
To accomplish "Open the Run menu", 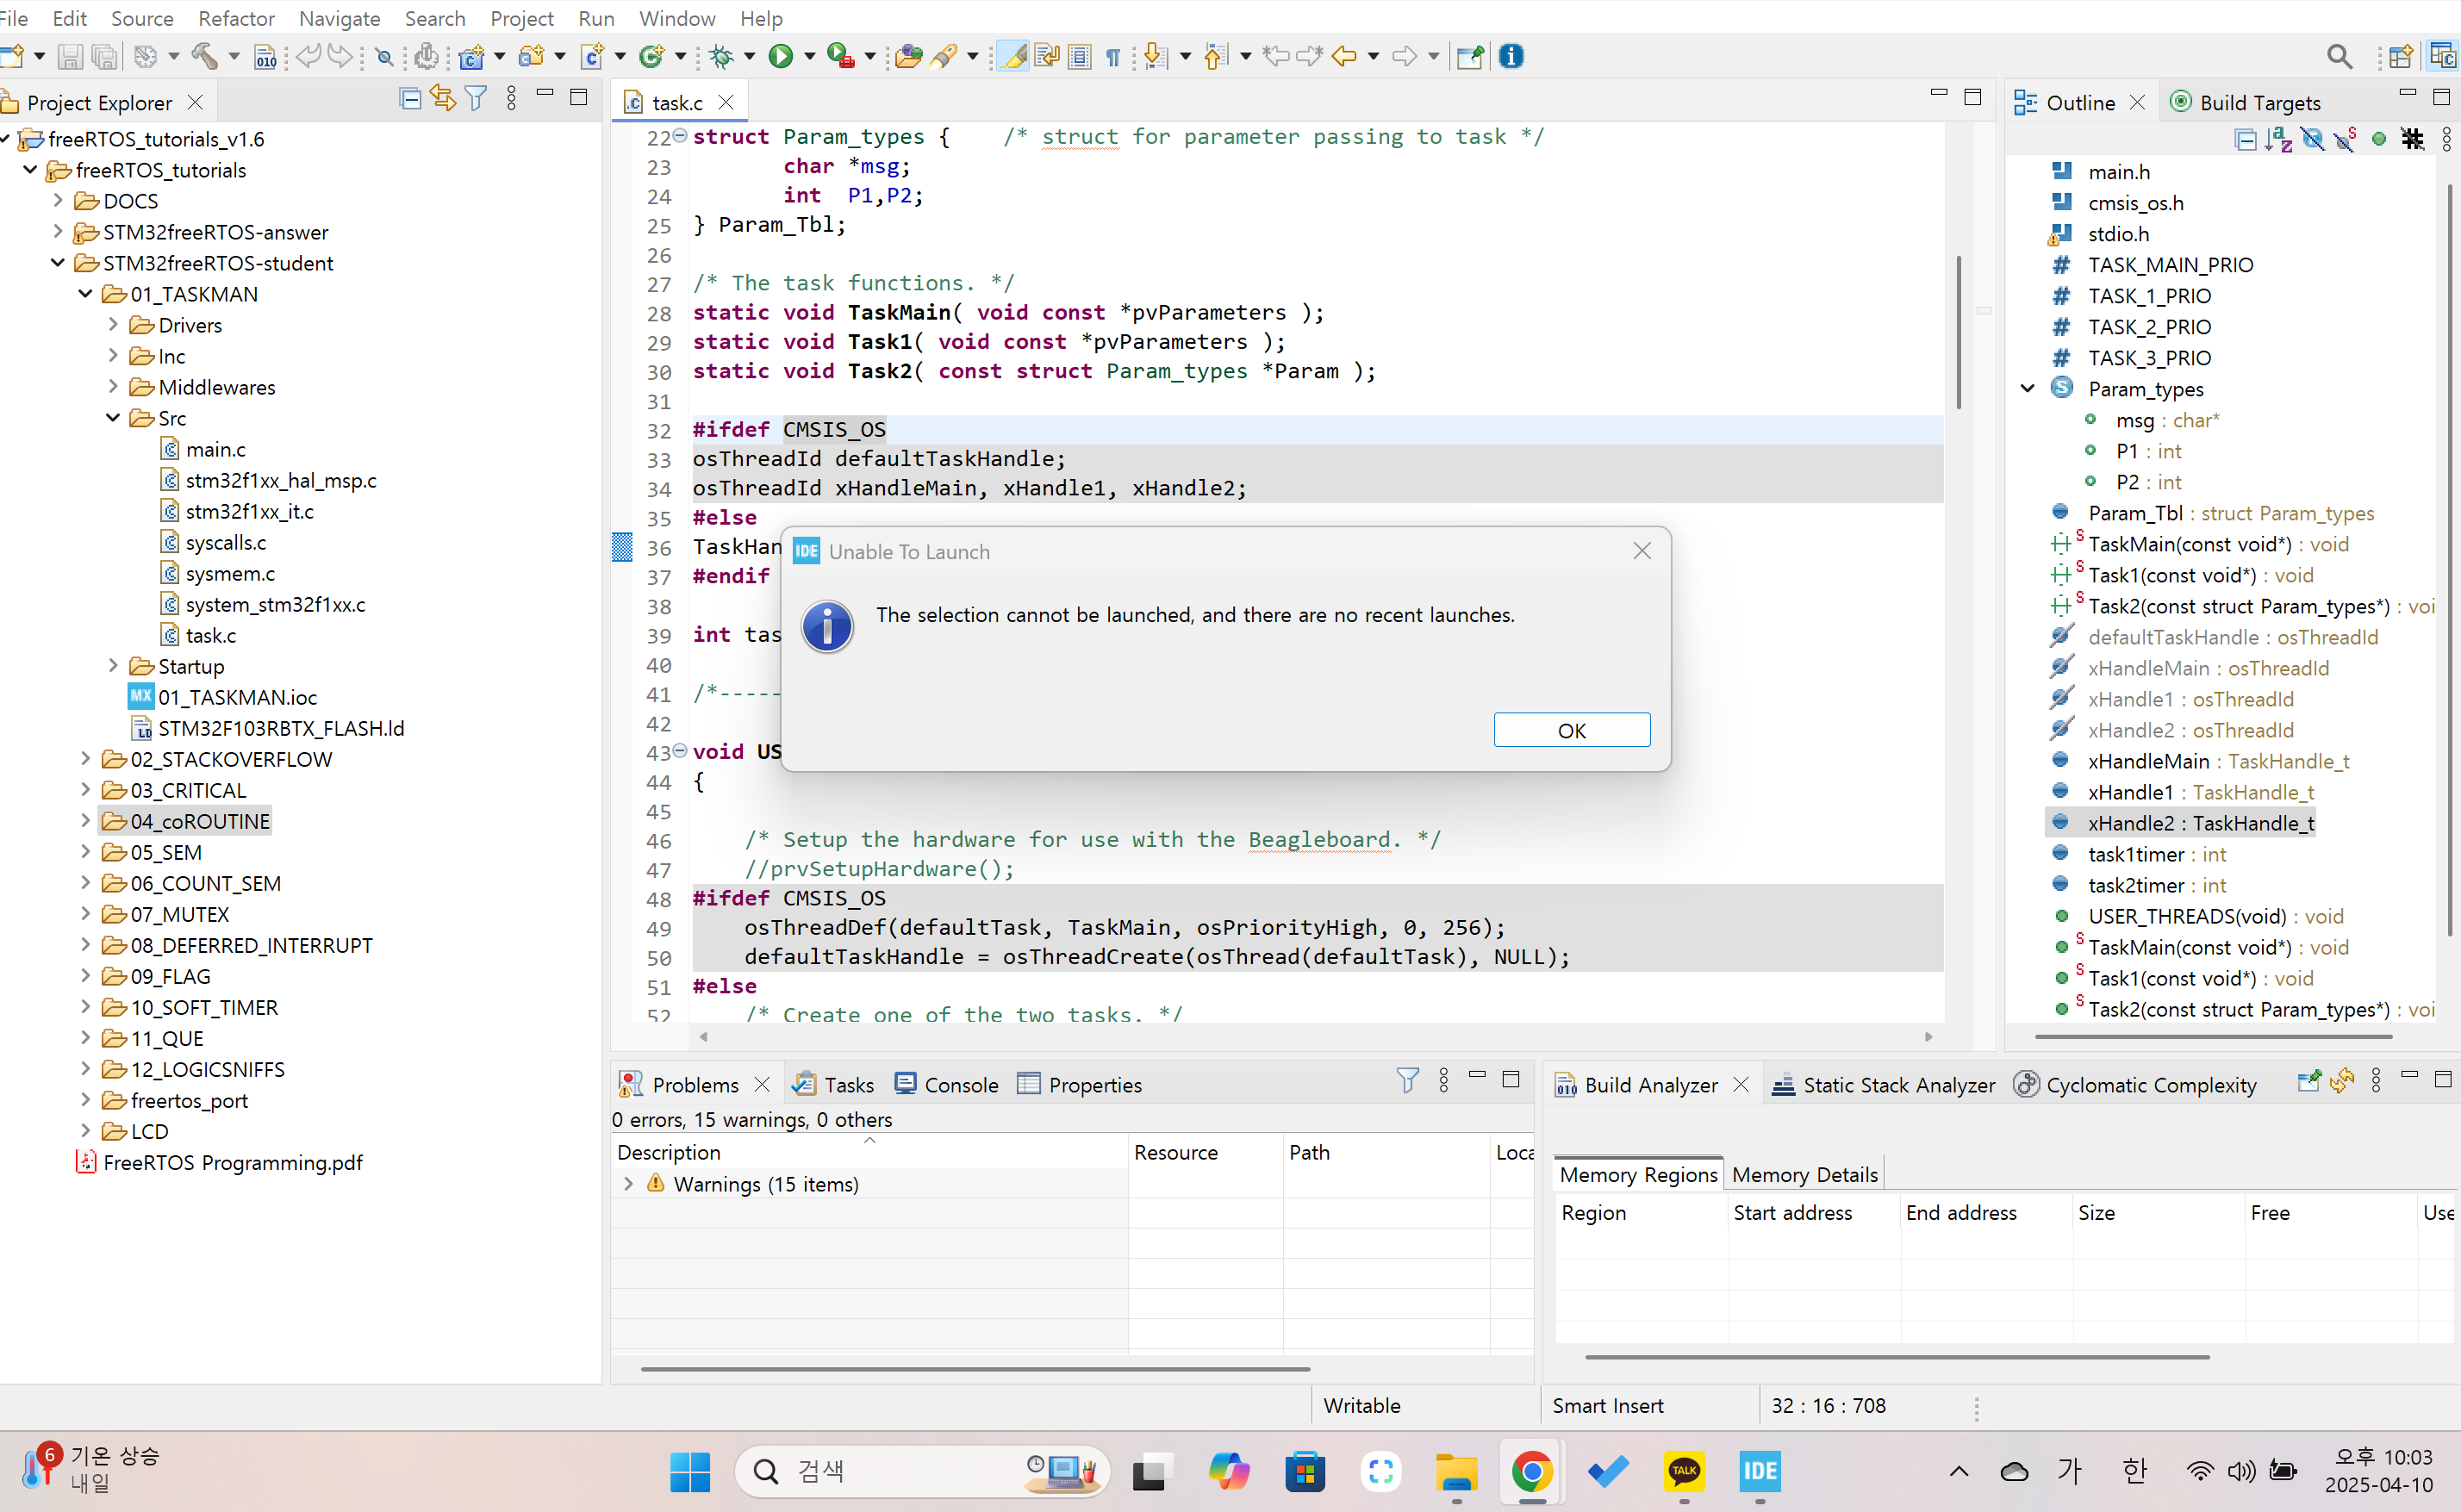I will click(596, 18).
